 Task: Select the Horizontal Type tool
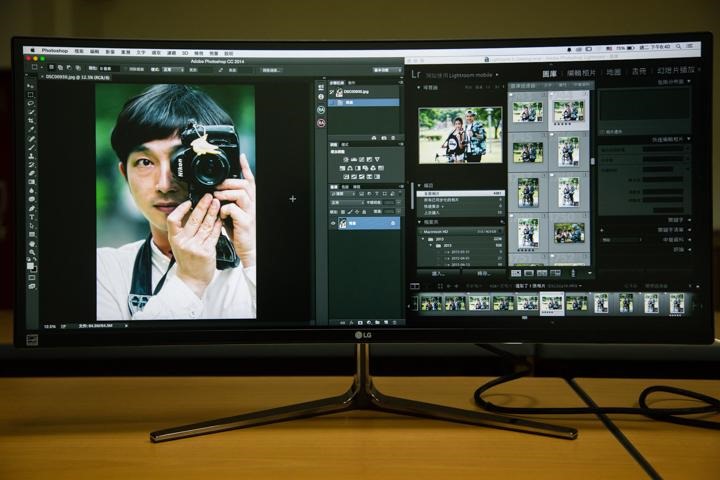click(32, 217)
